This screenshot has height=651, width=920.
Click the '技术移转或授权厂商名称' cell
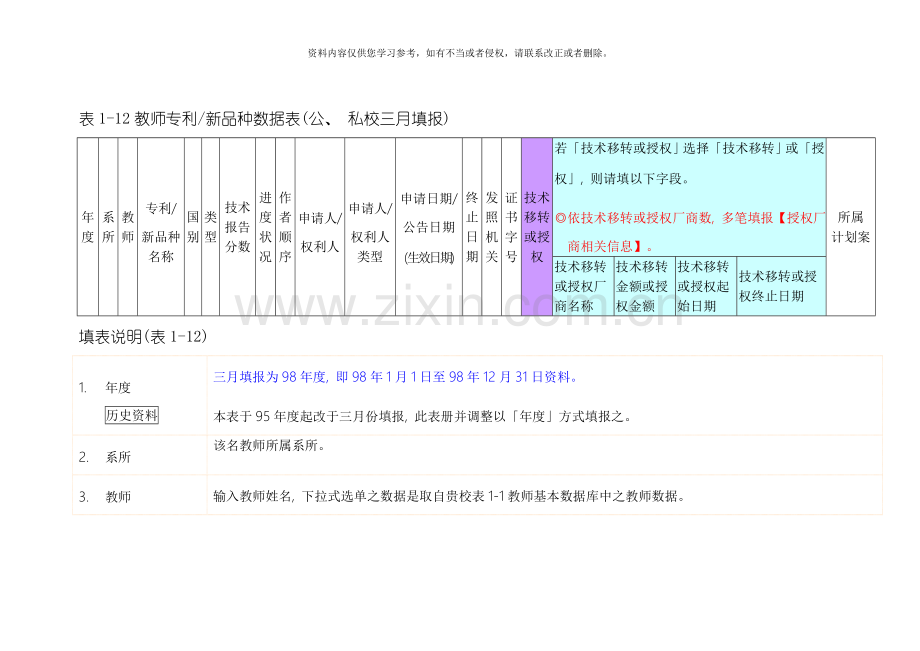tap(583, 286)
